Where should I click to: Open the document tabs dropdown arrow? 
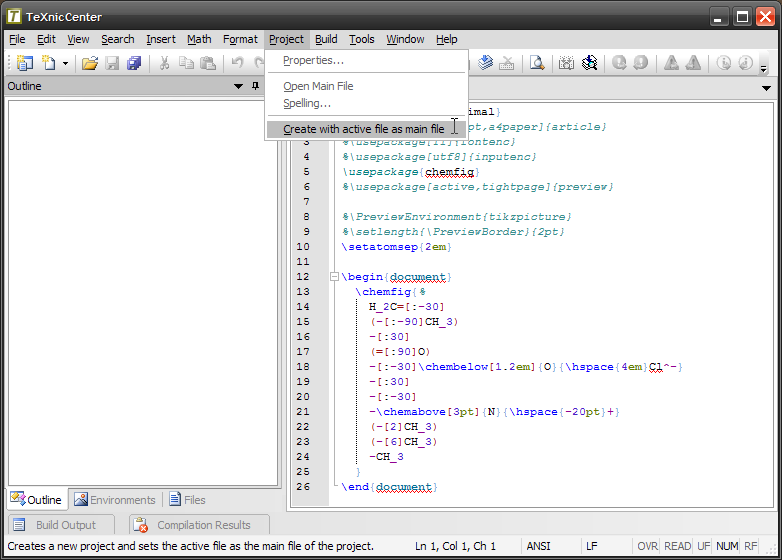pos(767,88)
